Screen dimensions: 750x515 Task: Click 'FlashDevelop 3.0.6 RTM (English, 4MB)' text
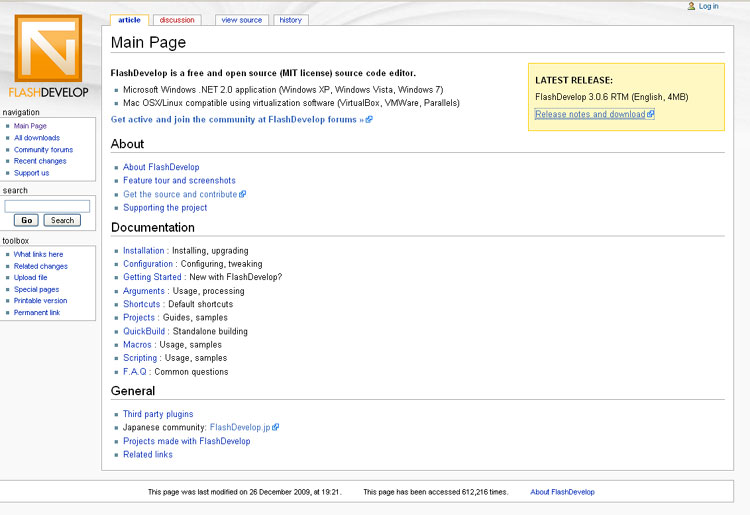pos(612,97)
